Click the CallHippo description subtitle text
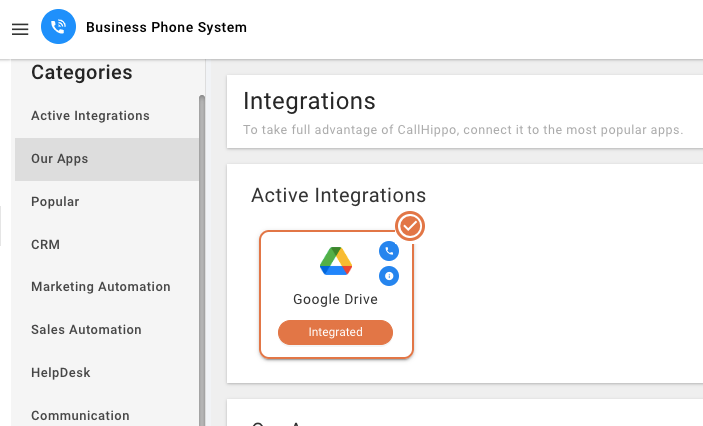 pos(463,130)
